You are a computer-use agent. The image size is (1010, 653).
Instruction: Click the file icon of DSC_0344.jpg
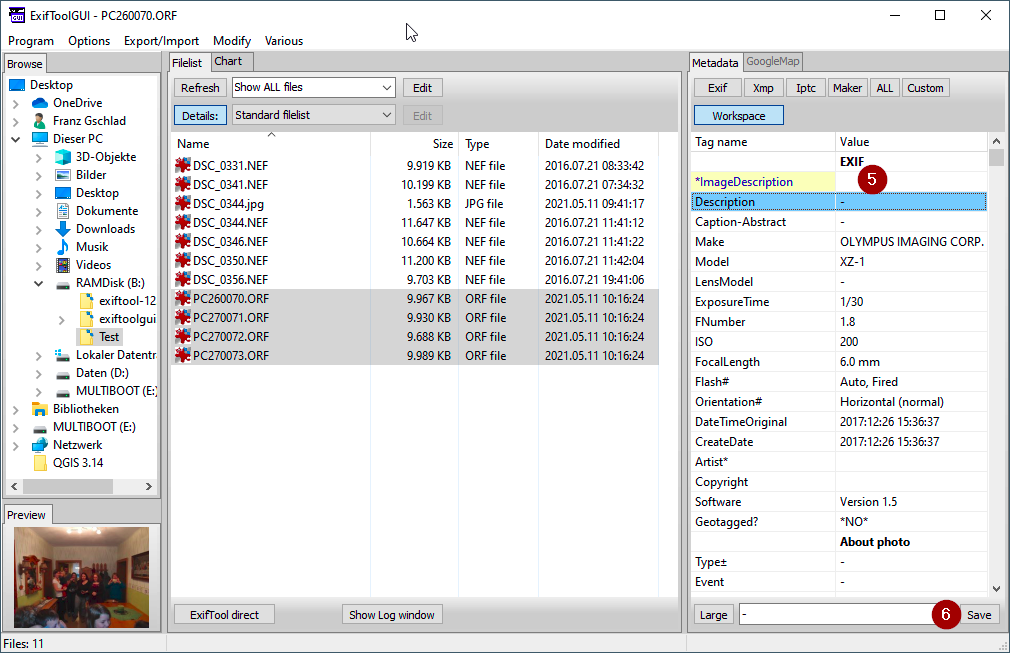pyautogui.click(x=183, y=204)
